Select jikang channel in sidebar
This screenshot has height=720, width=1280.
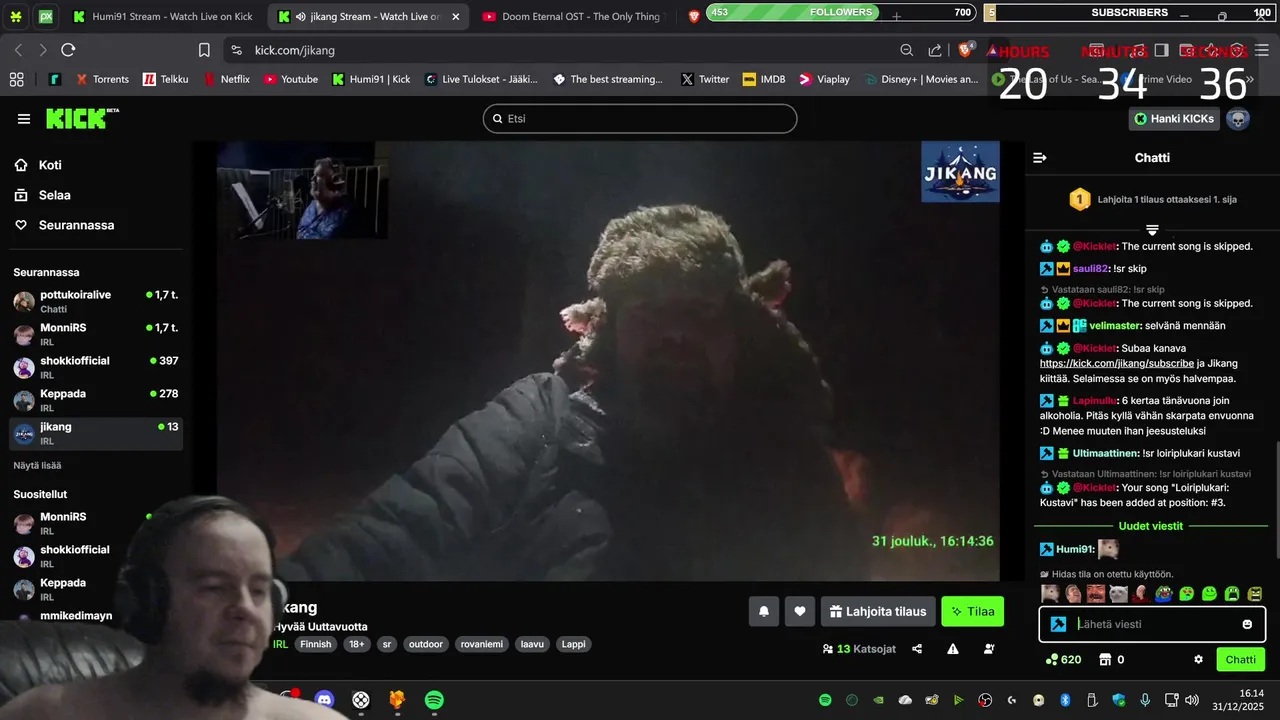point(96,433)
